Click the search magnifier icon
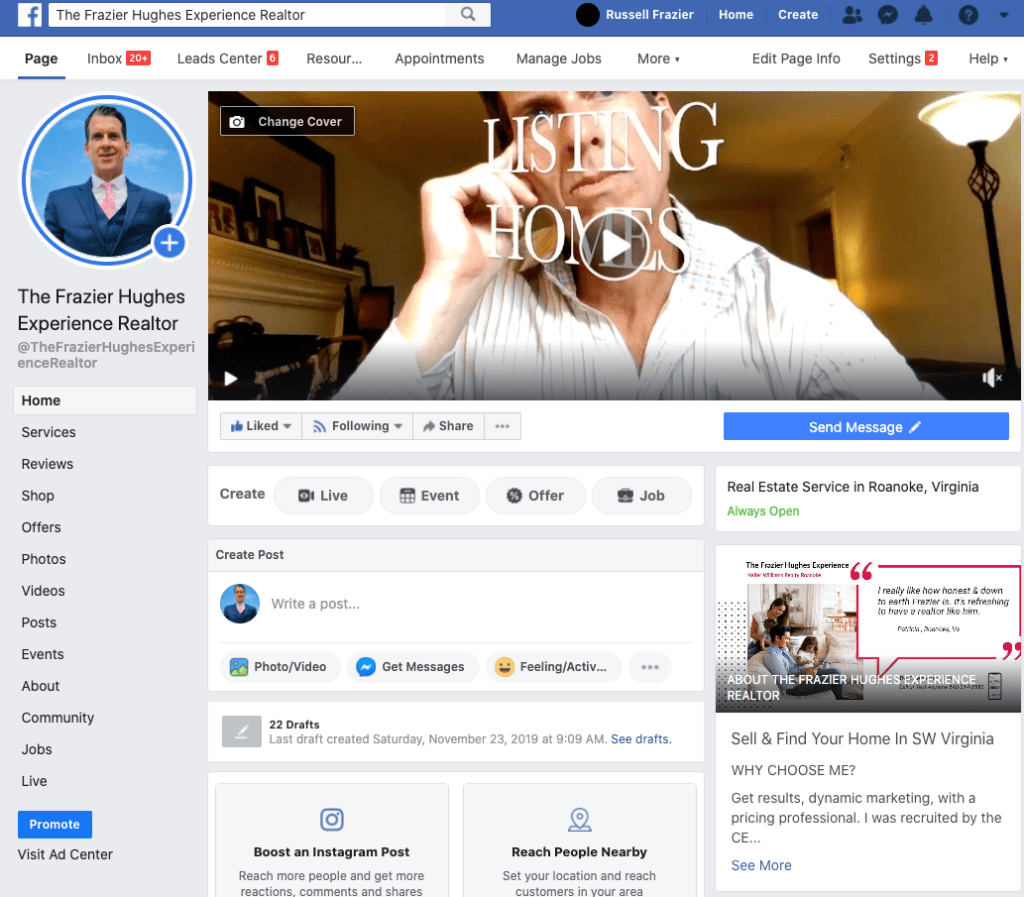The height and width of the screenshot is (897, 1024). [468, 15]
